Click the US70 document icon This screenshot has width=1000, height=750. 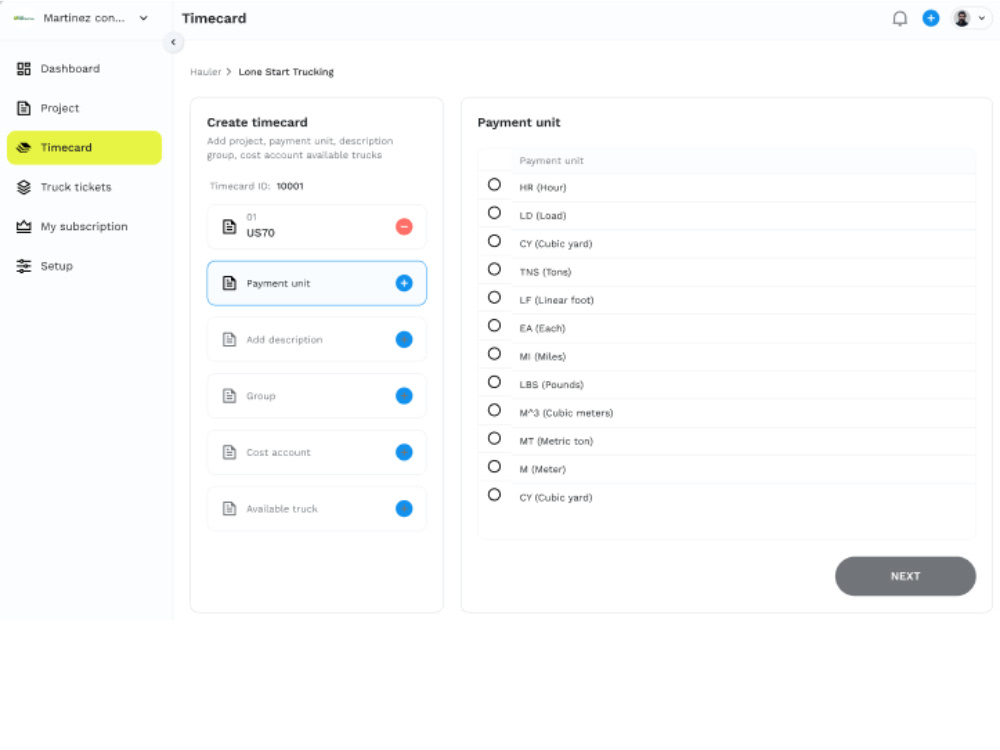pos(229,226)
